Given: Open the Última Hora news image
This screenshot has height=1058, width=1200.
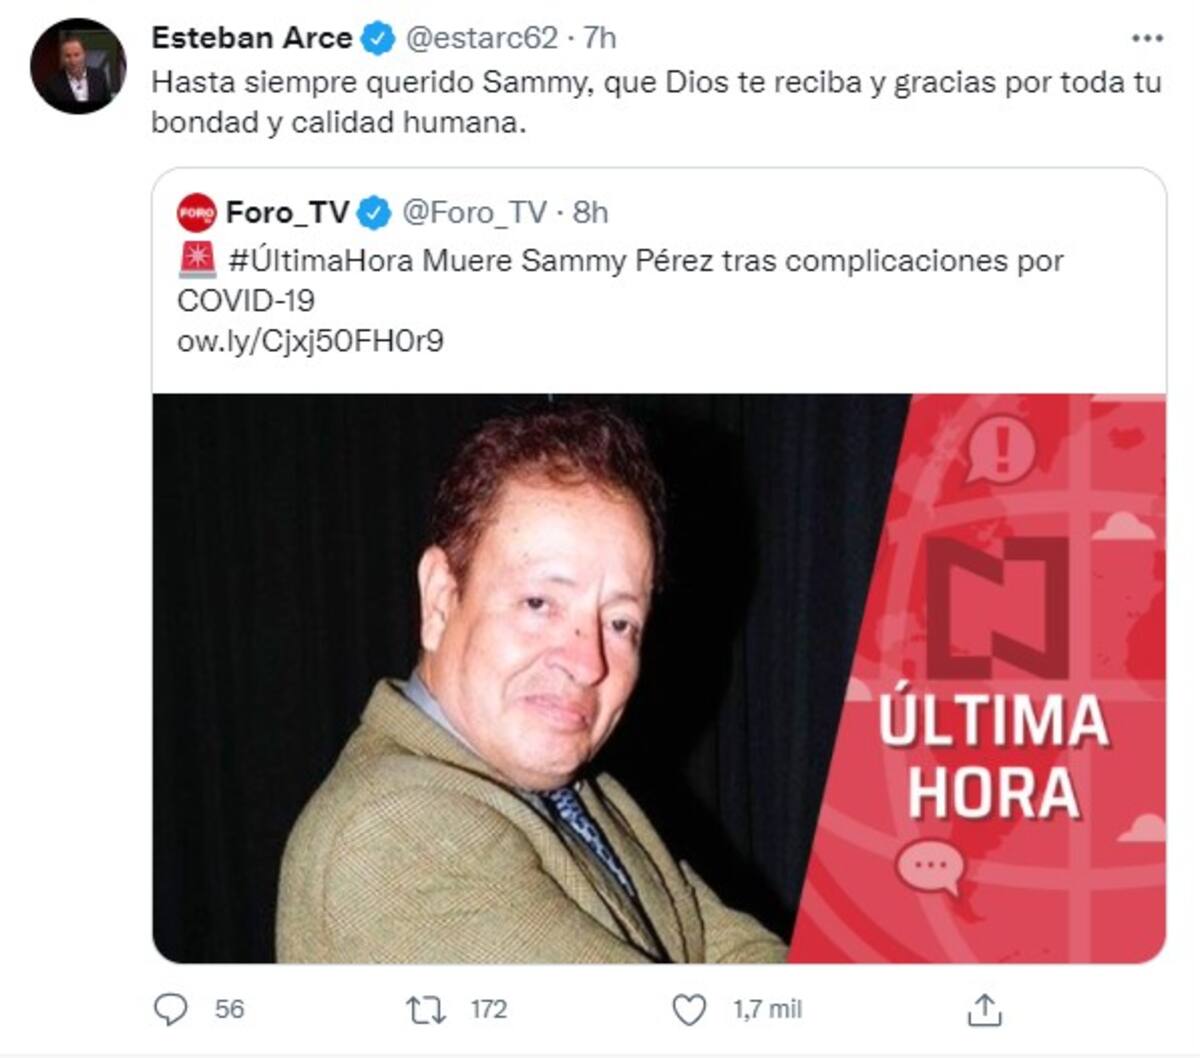Looking at the screenshot, I should coord(659,678).
